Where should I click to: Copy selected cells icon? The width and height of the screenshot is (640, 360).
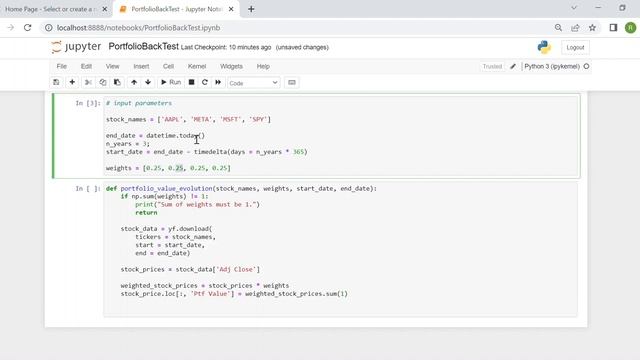click(x=102, y=82)
